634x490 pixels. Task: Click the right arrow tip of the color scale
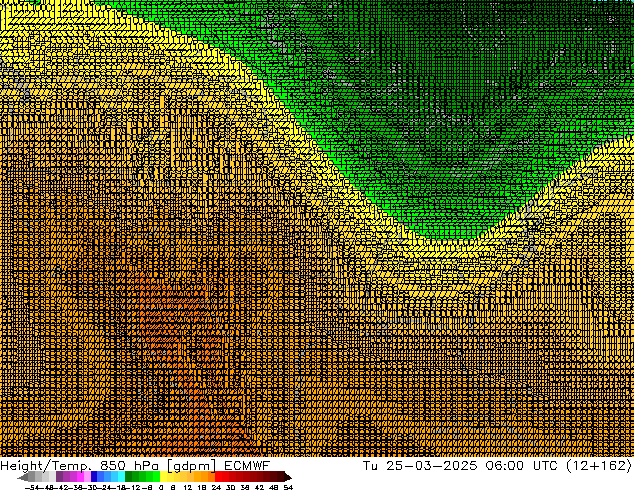pos(289,477)
